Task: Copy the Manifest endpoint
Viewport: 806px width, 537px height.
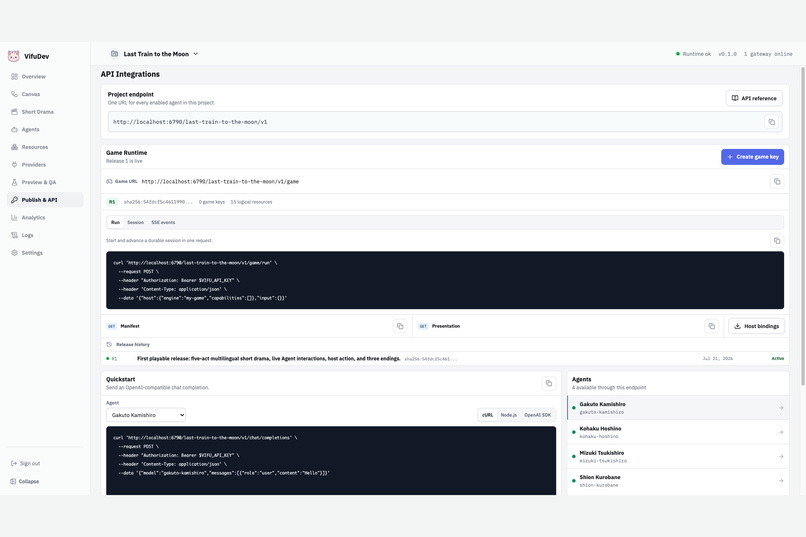Action: [x=400, y=326]
